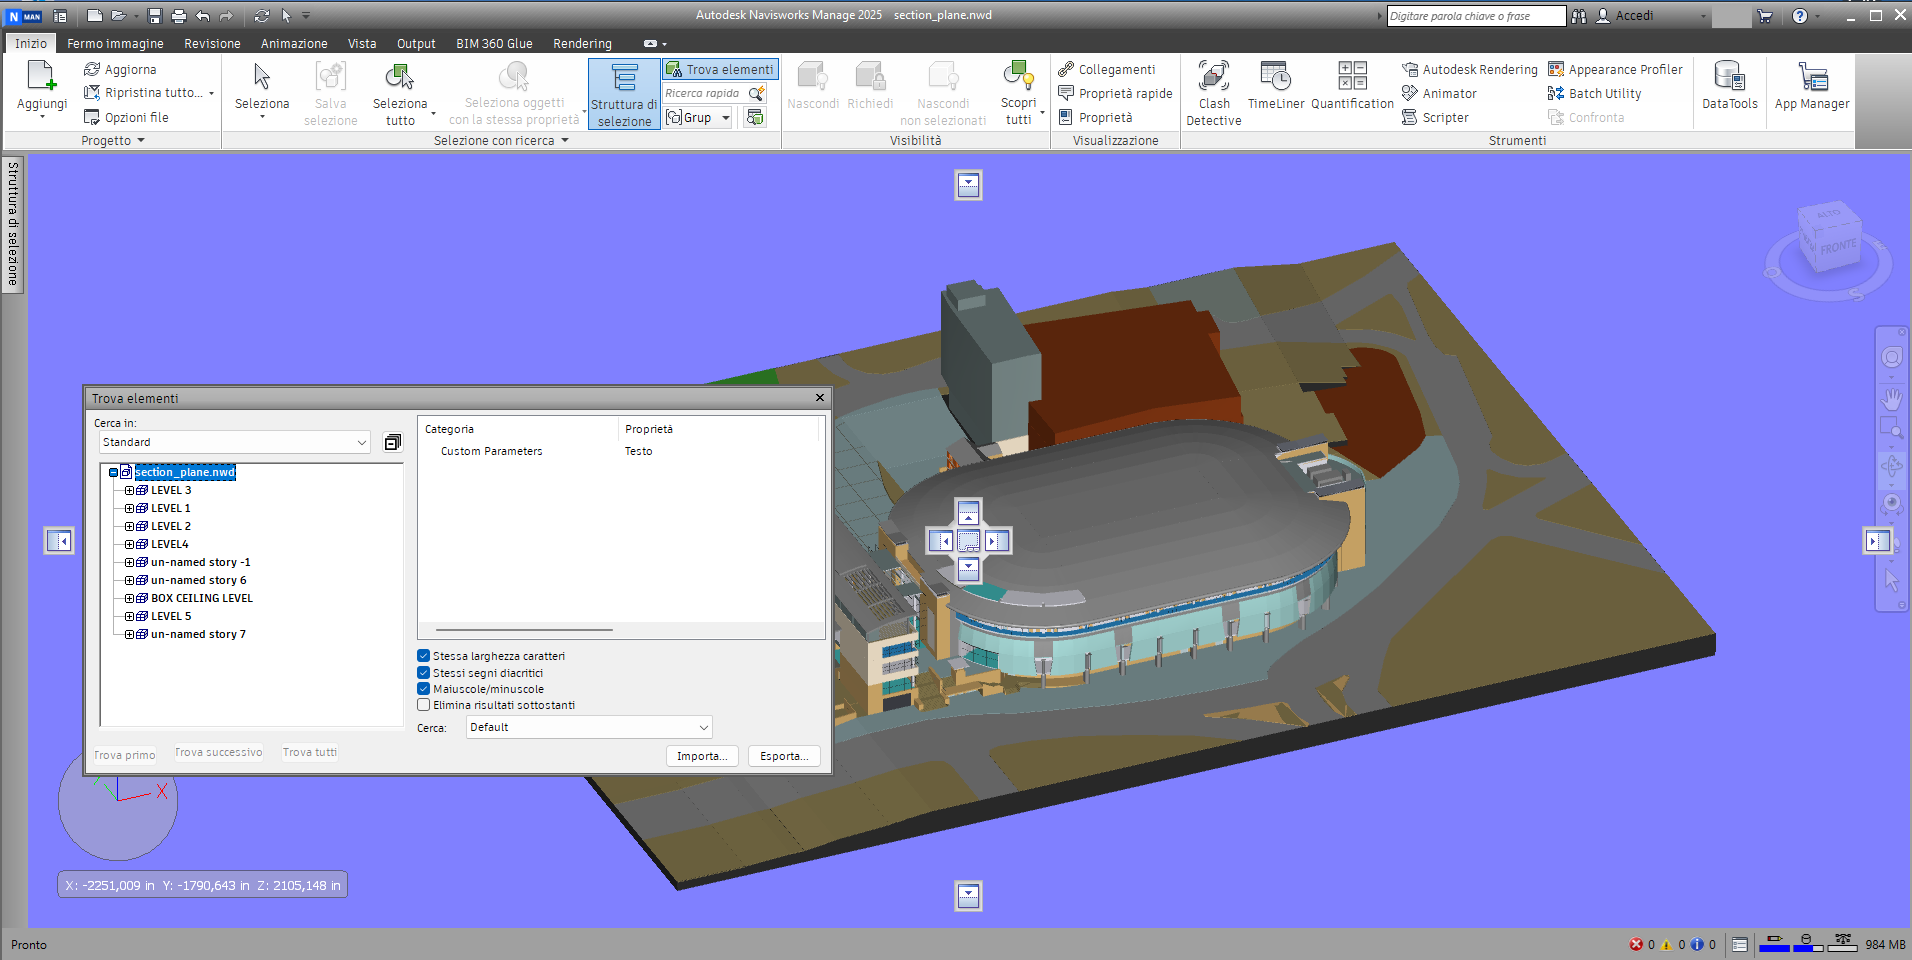Open the Scripter tool
The width and height of the screenshot is (1912, 960).
tap(1435, 117)
